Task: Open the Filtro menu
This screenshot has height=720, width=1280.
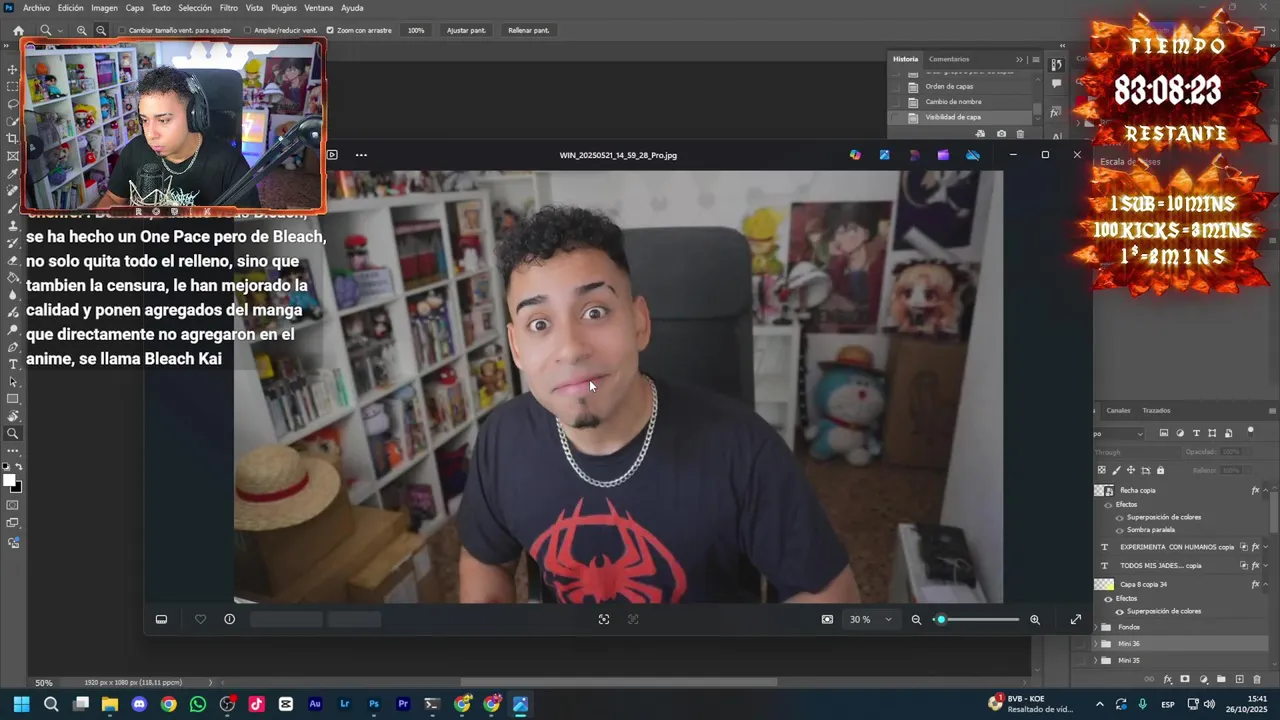Action: 229,8
